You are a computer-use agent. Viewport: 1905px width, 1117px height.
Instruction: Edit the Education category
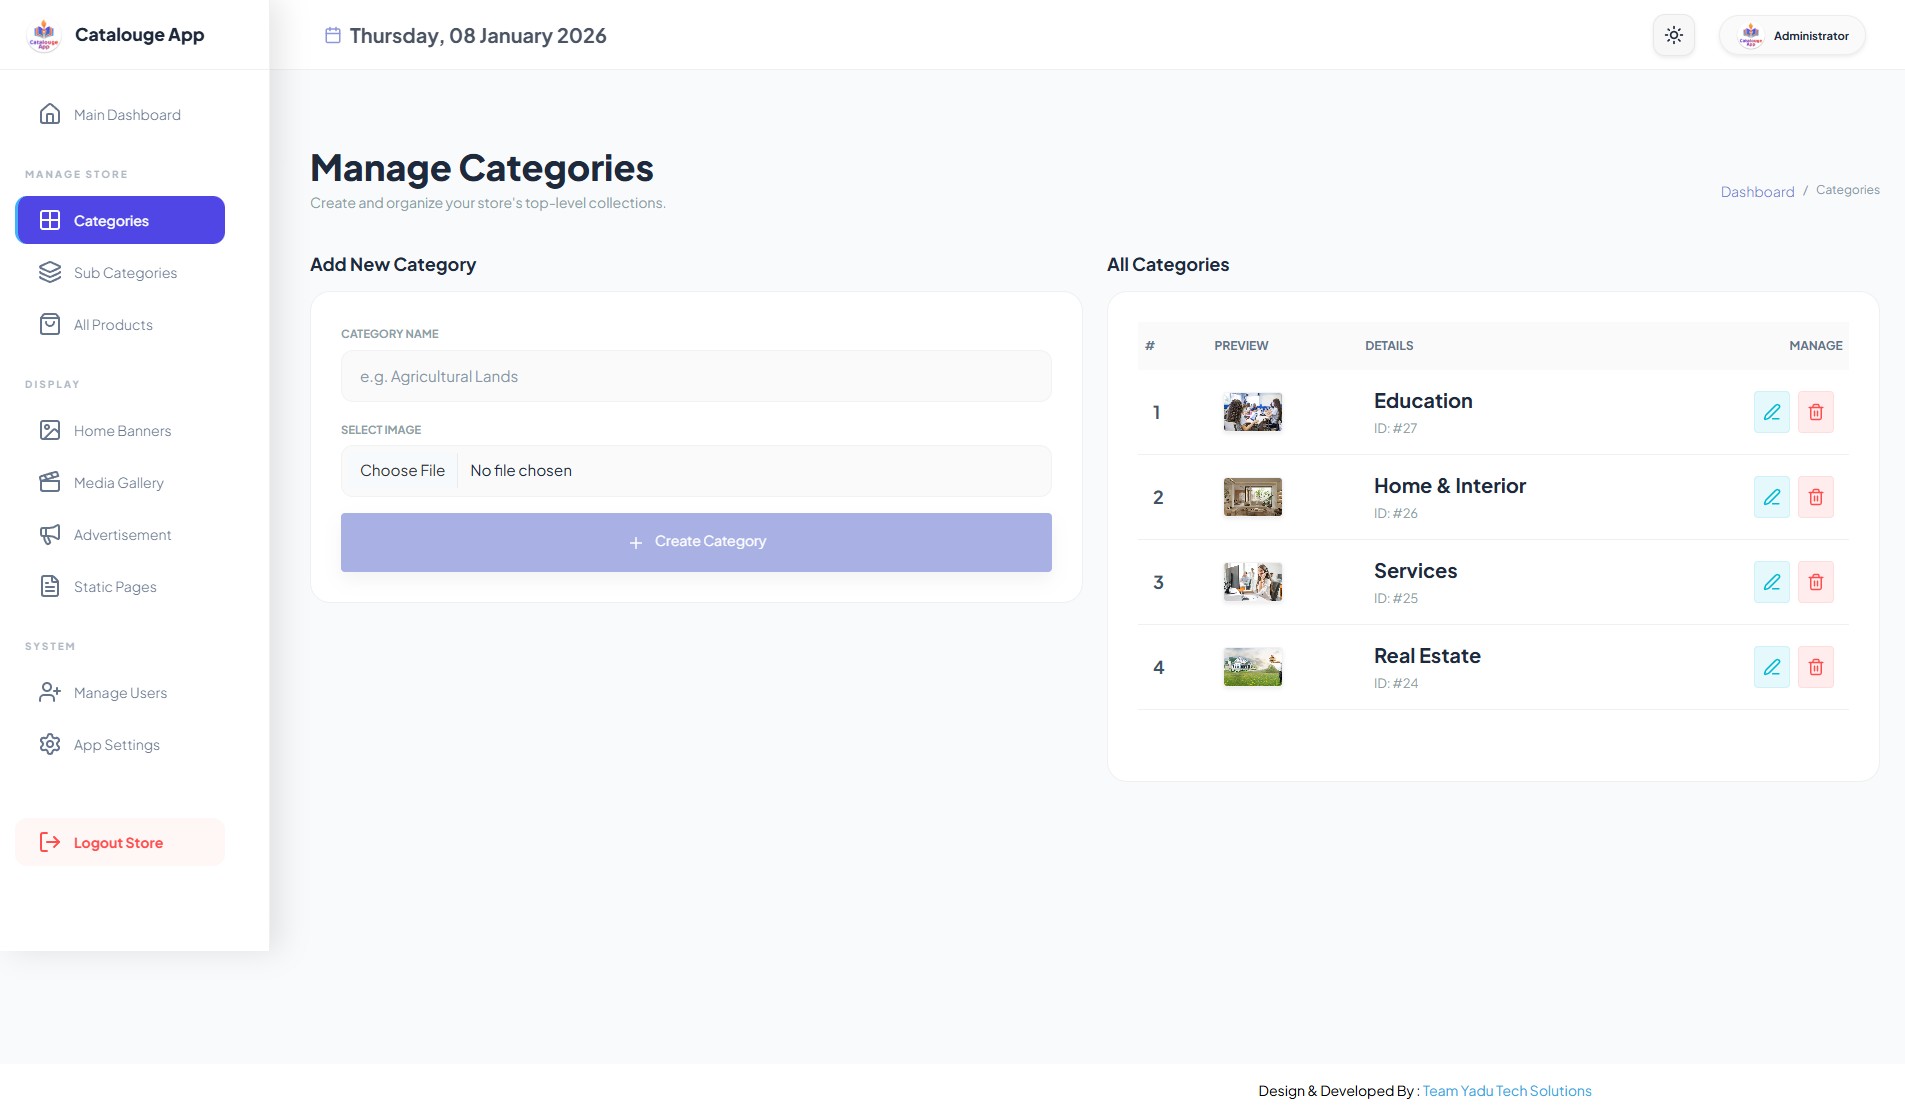click(x=1772, y=412)
